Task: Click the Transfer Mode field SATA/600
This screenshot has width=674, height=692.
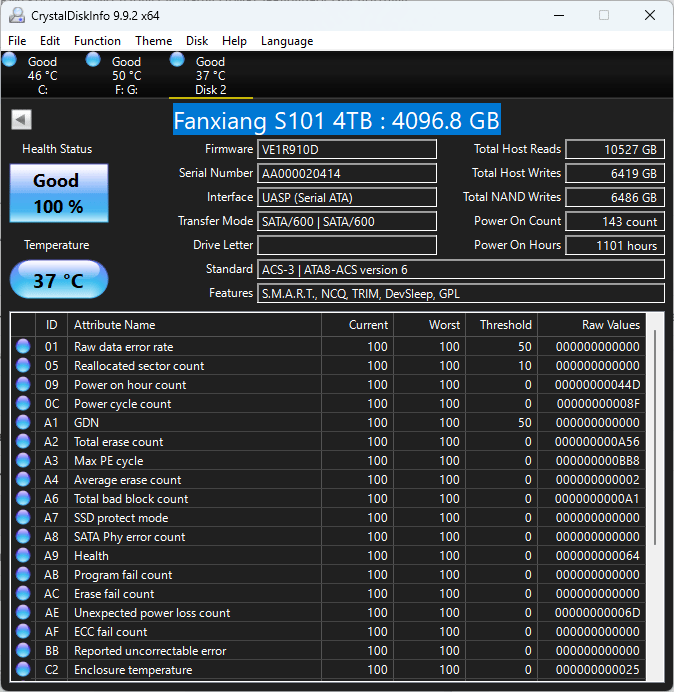Action: 347,221
